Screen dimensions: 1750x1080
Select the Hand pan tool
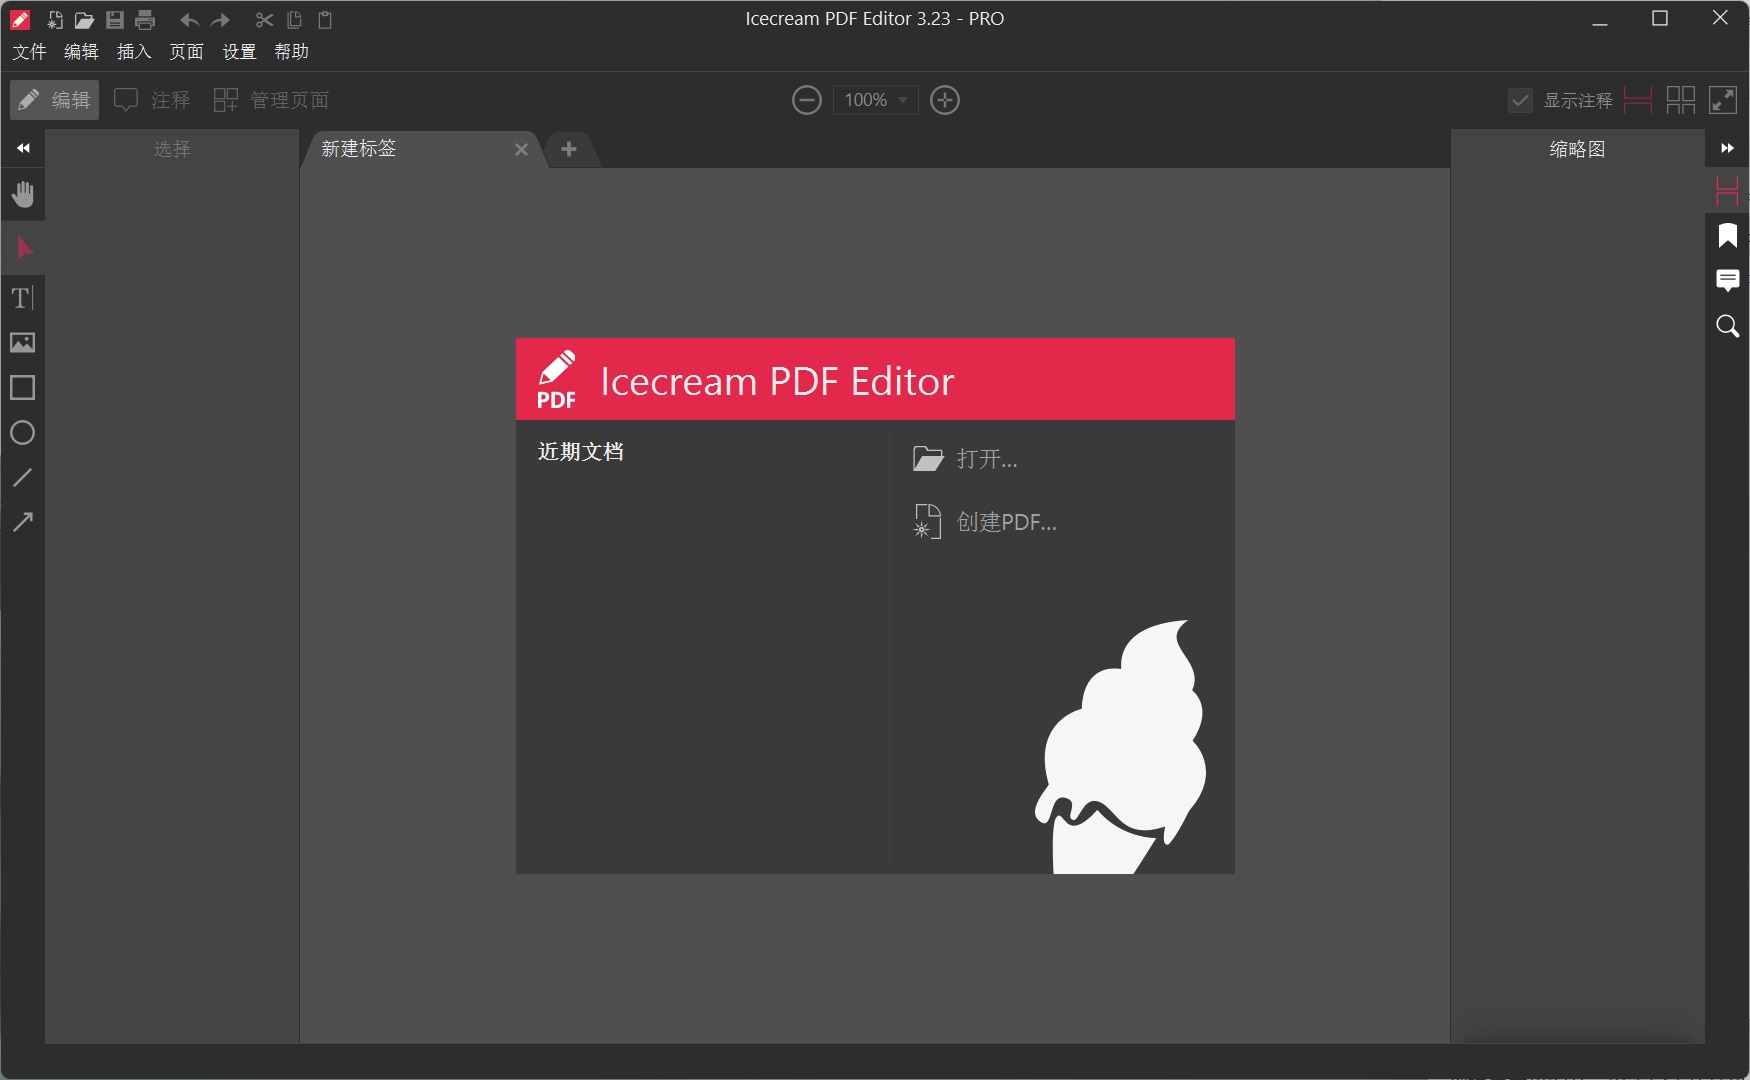pos(22,193)
